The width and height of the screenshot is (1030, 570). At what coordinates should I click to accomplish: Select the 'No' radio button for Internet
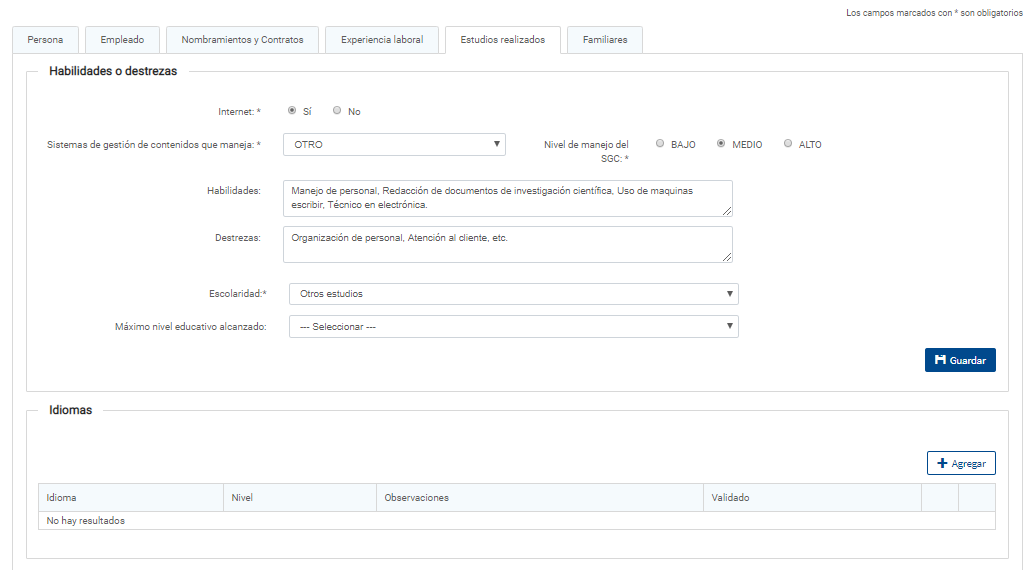337,111
